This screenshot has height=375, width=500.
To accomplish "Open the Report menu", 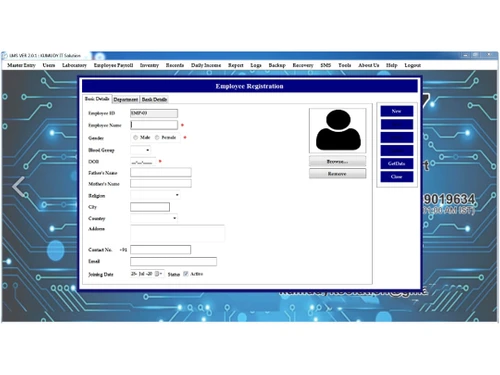I will coord(236,65).
